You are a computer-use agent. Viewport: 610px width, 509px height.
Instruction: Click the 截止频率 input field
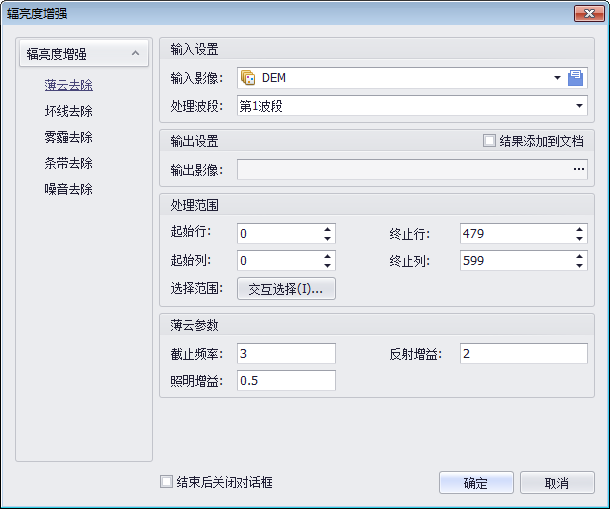286,354
